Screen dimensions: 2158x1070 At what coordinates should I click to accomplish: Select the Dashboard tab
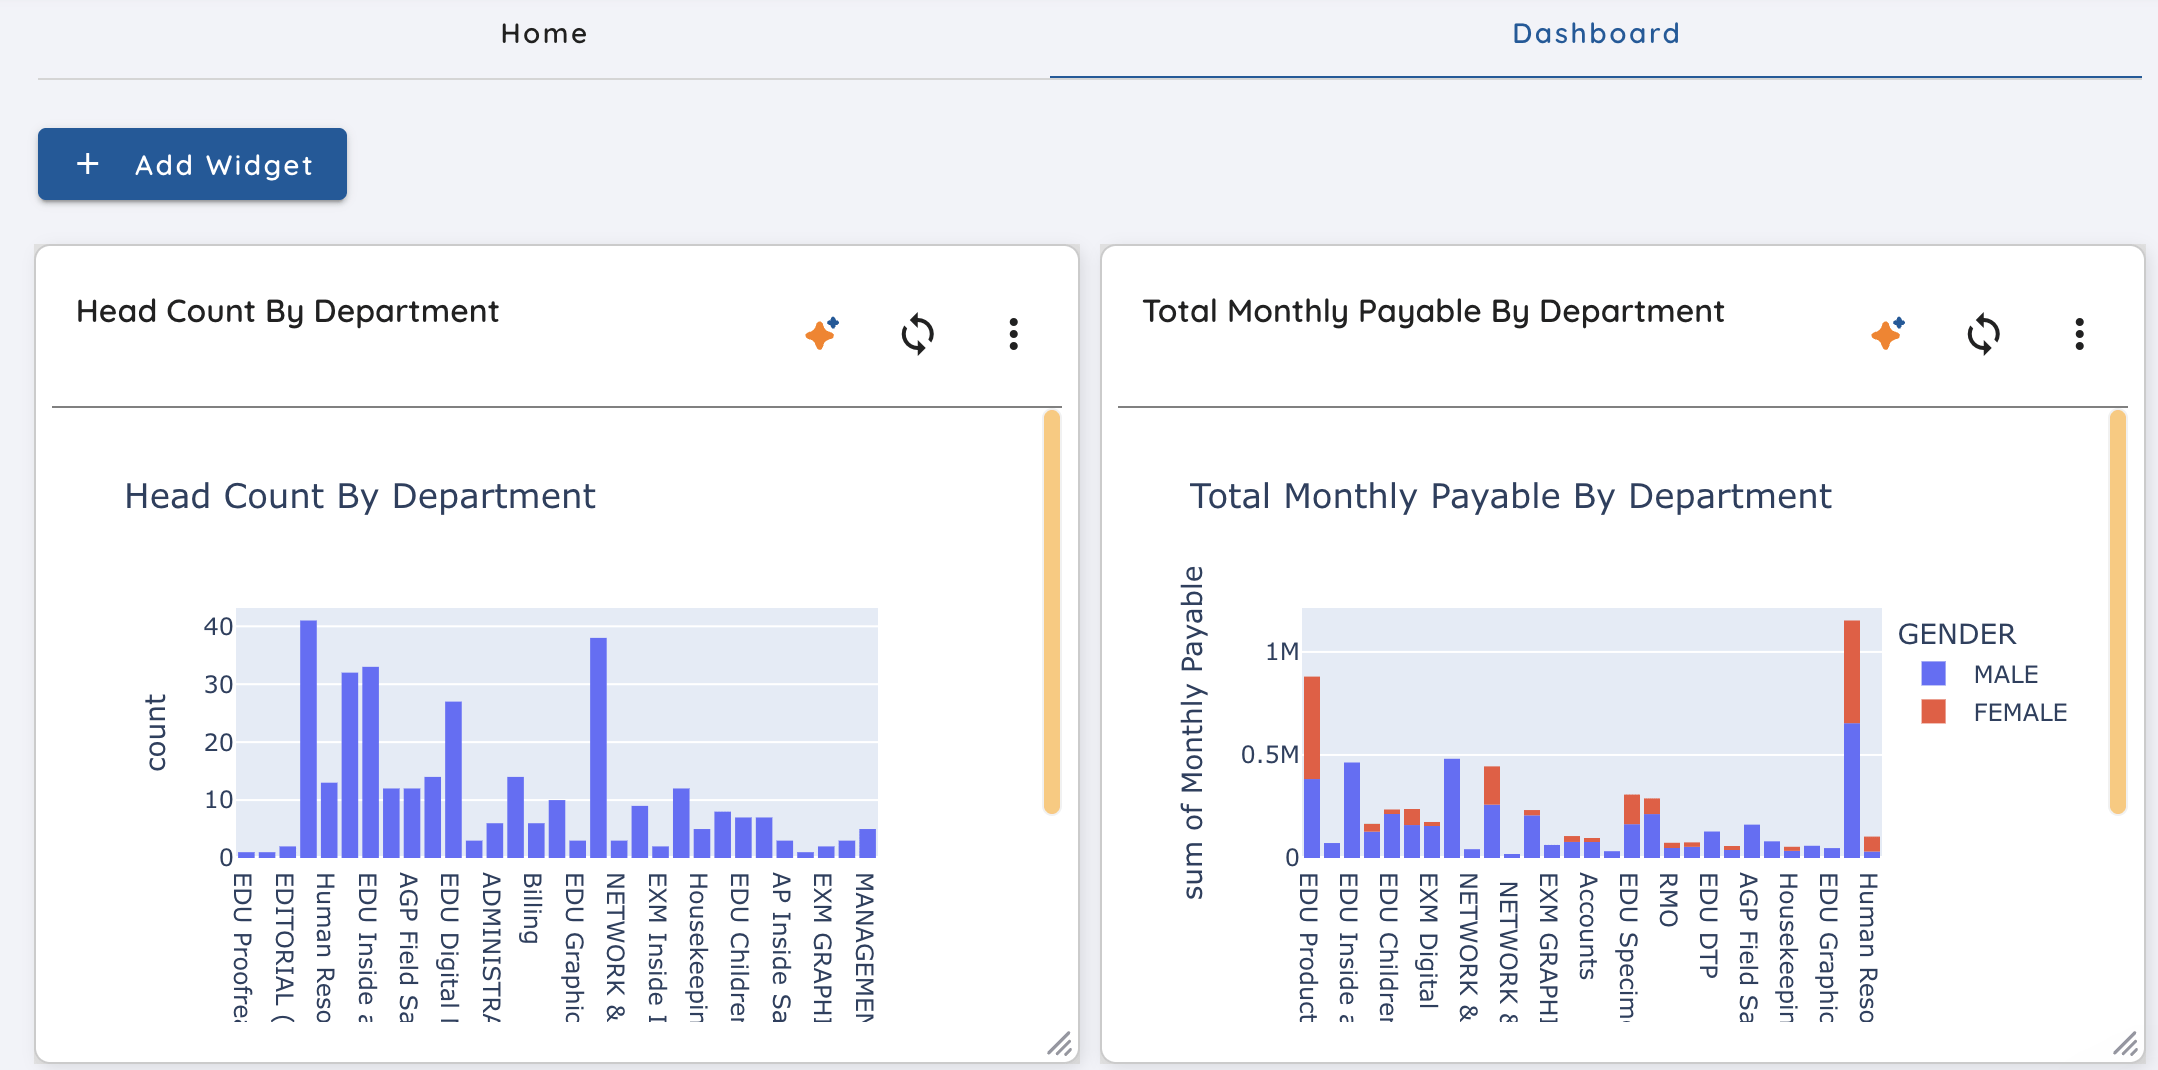[x=1595, y=34]
